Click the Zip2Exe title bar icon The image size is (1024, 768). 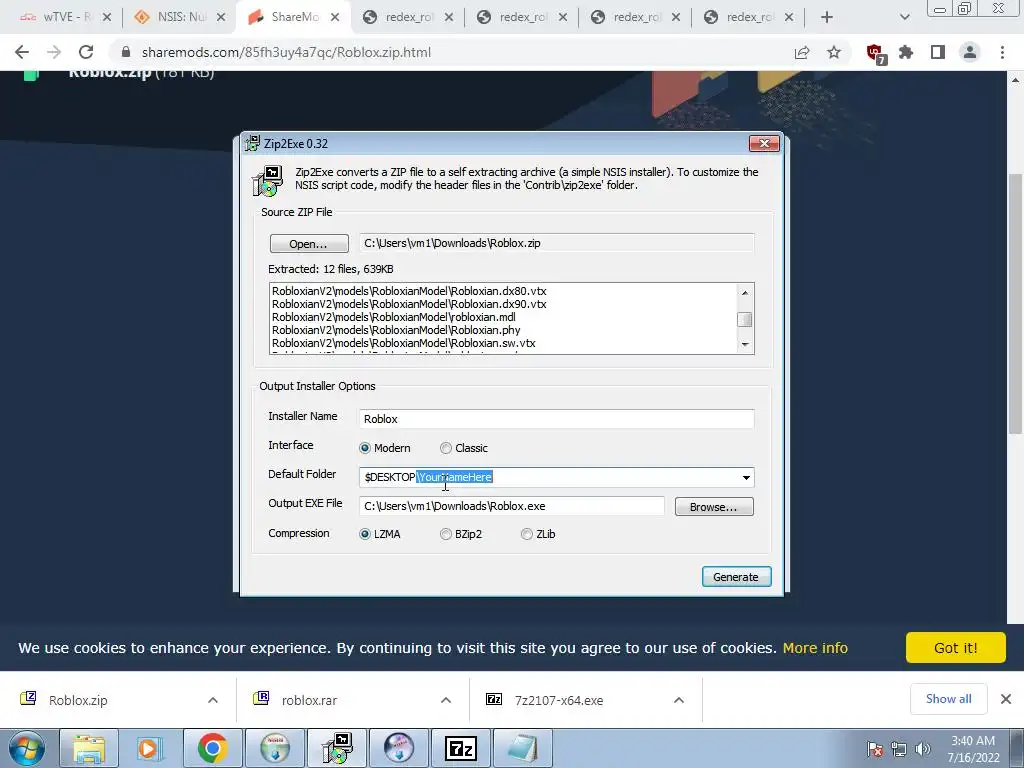[252, 144]
